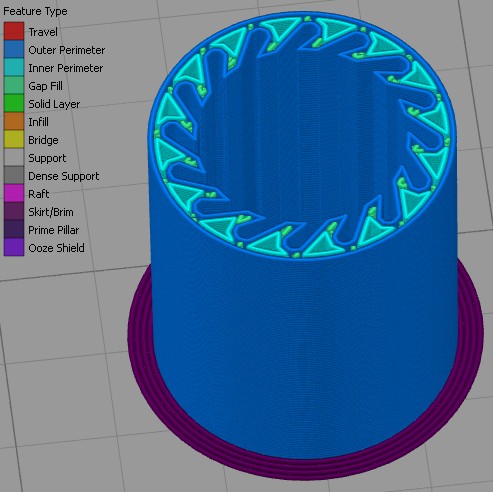Click the cyan Inner Perimeter swatch
The height and width of the screenshot is (492, 493).
[14, 67]
